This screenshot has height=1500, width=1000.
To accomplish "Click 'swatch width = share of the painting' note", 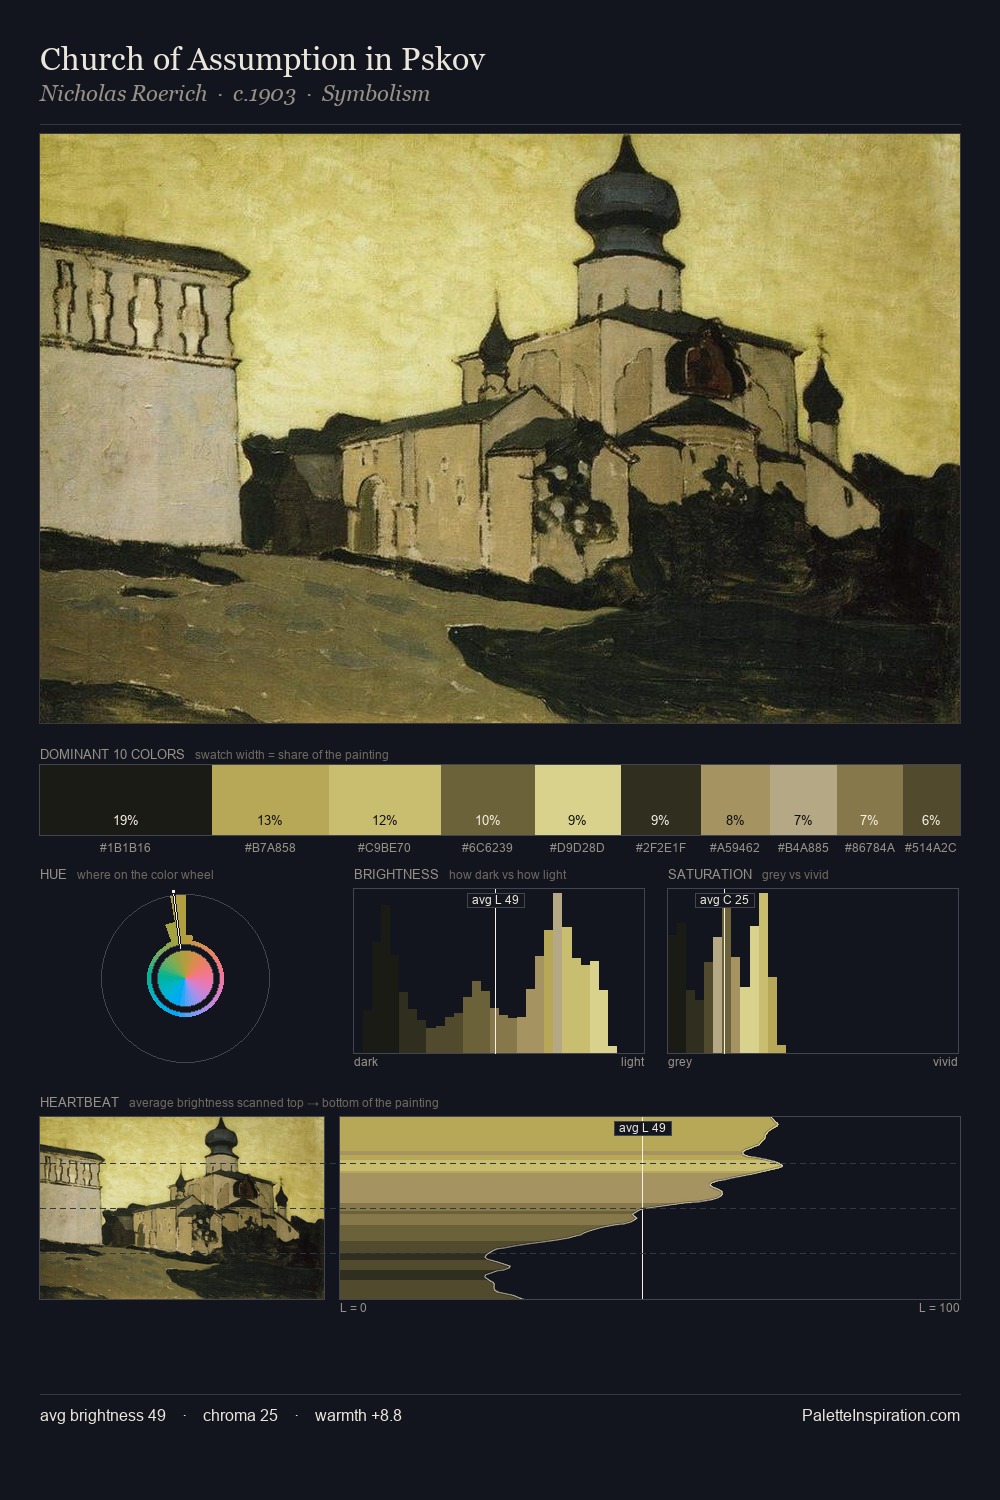I will tap(292, 755).
